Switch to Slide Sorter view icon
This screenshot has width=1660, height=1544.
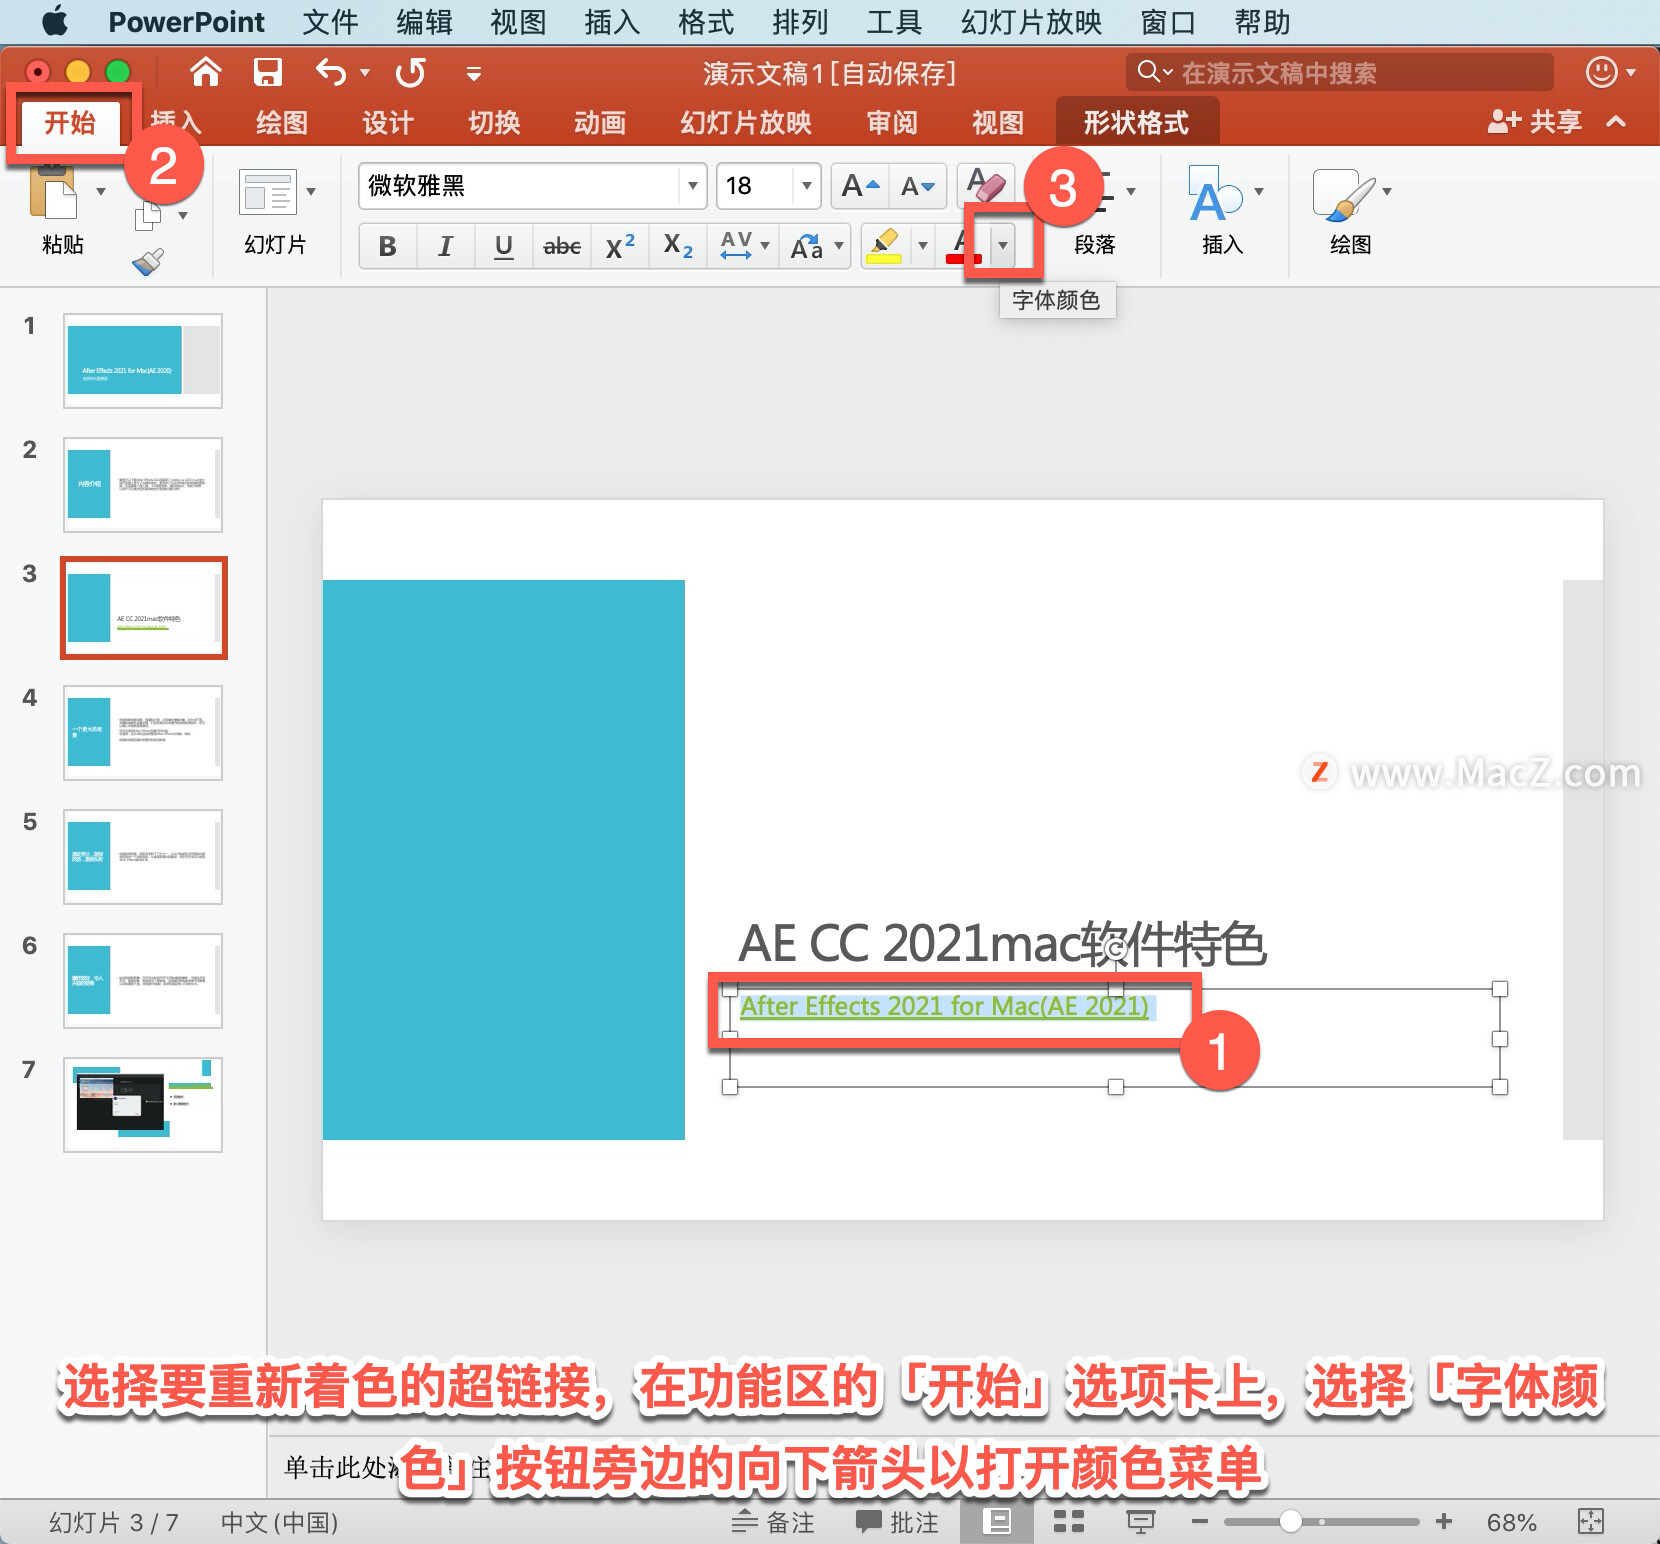click(x=1069, y=1522)
